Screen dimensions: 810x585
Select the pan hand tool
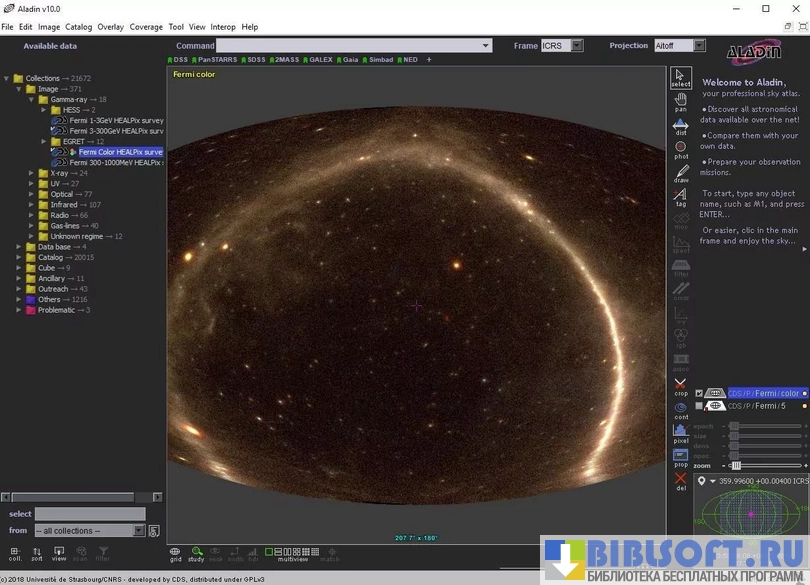[x=680, y=101]
